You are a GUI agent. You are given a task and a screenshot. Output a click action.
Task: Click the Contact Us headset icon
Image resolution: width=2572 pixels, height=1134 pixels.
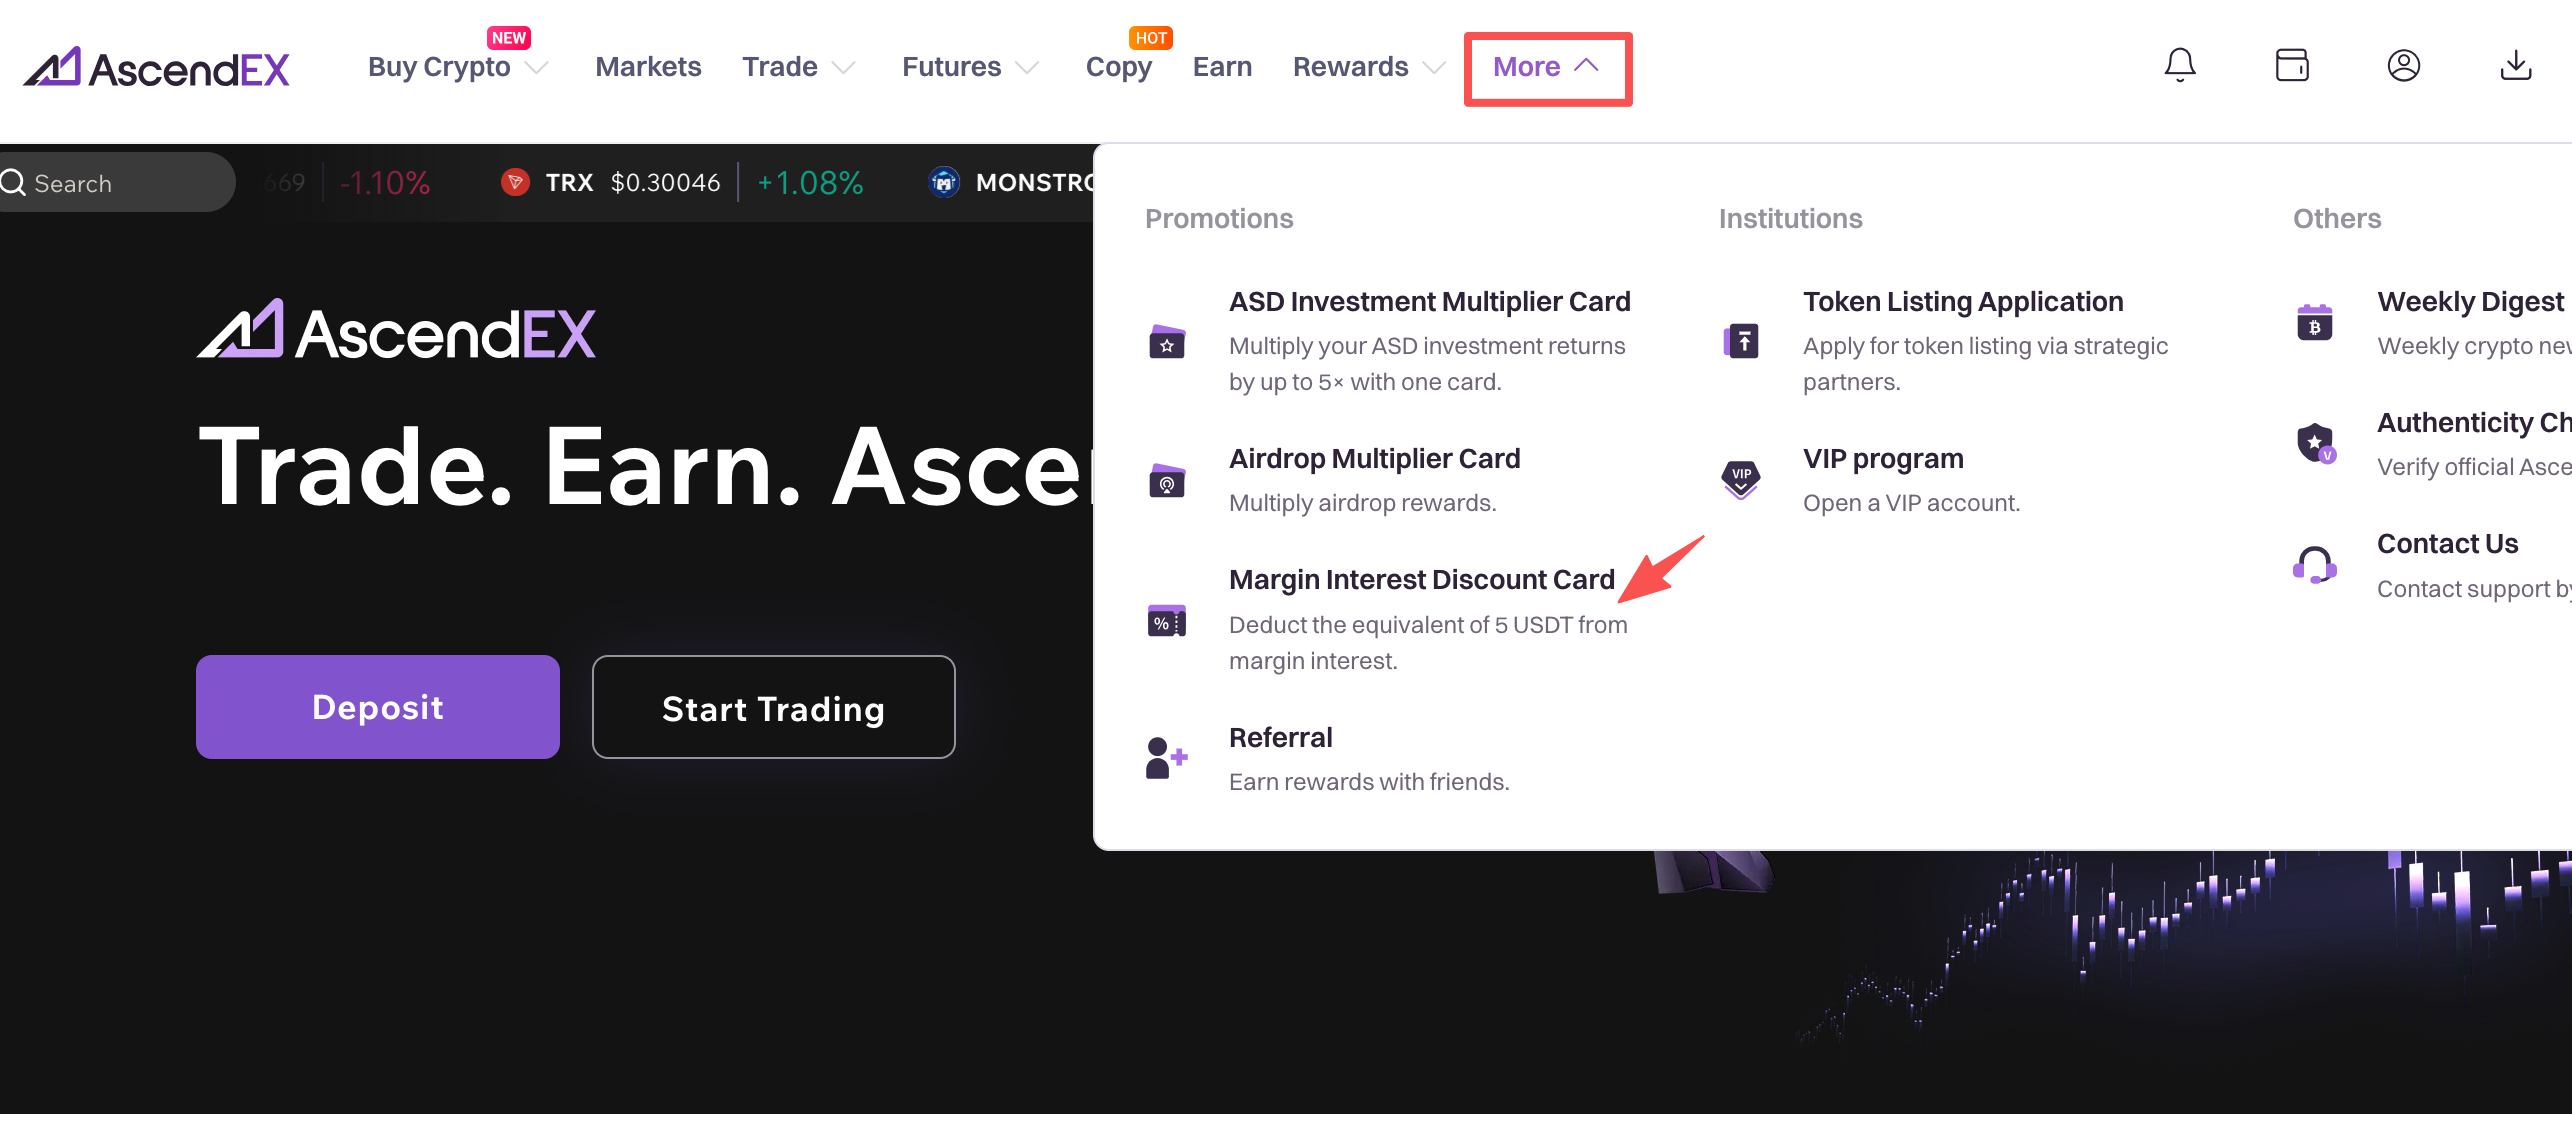coord(2315,566)
